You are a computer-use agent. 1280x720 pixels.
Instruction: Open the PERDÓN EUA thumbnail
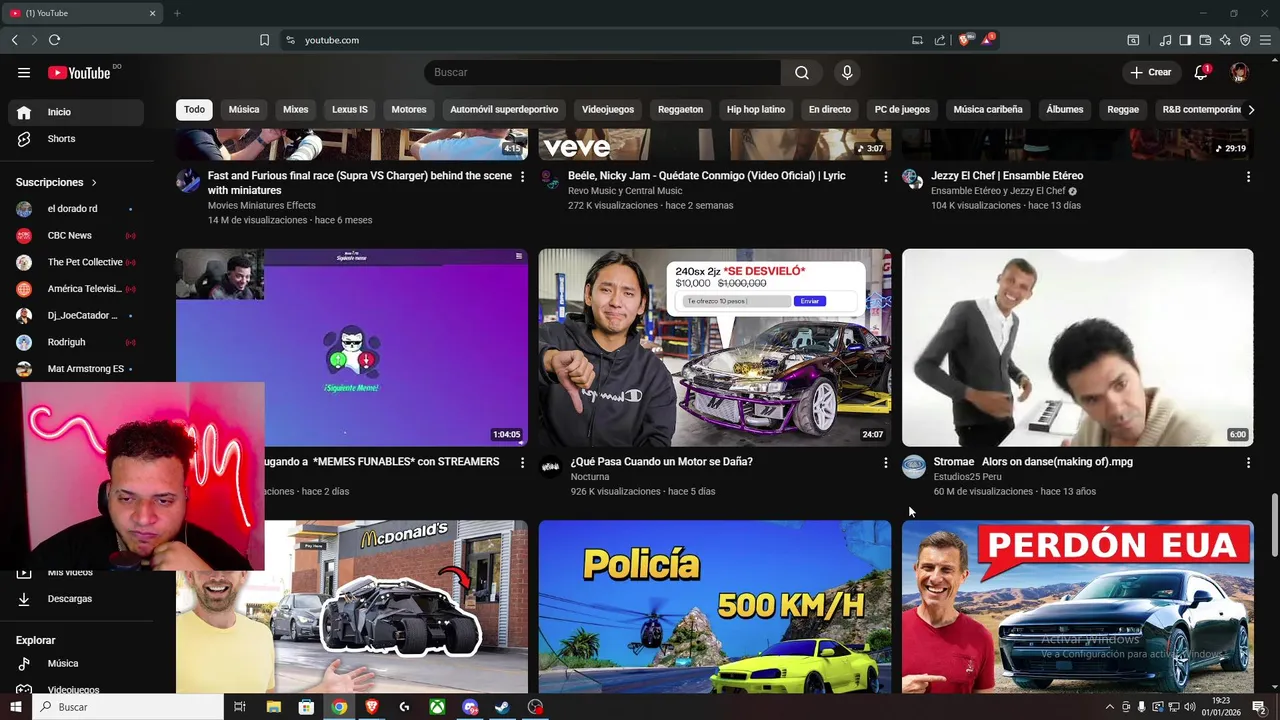click(x=1078, y=606)
